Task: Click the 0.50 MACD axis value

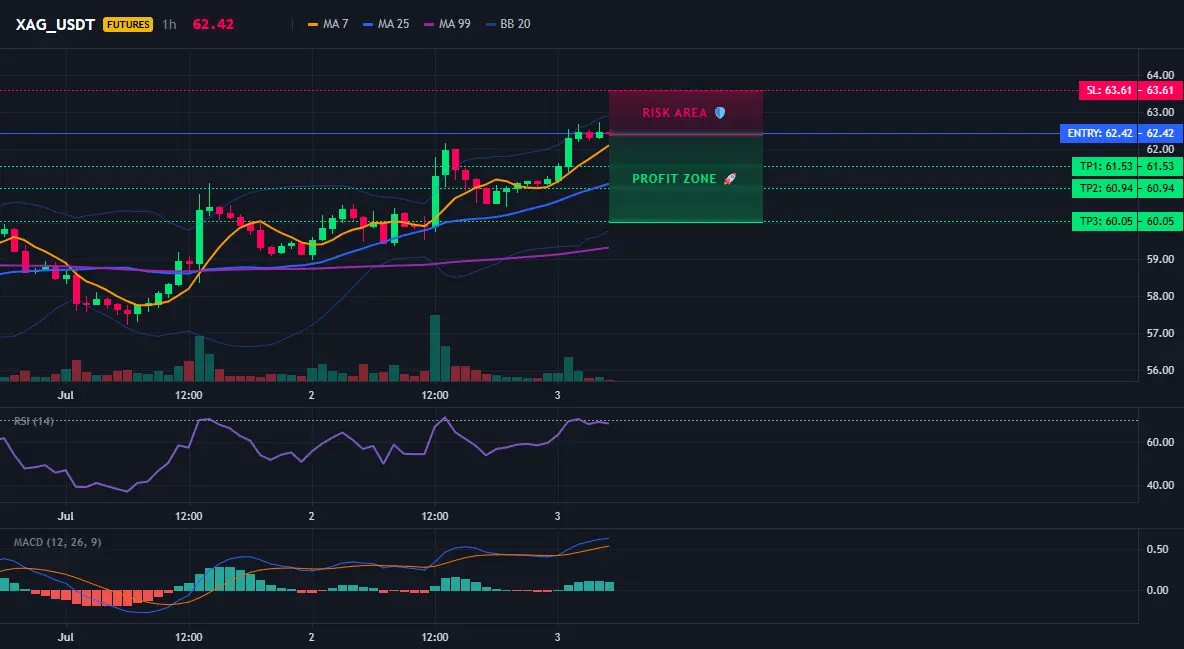Action: click(1157, 549)
